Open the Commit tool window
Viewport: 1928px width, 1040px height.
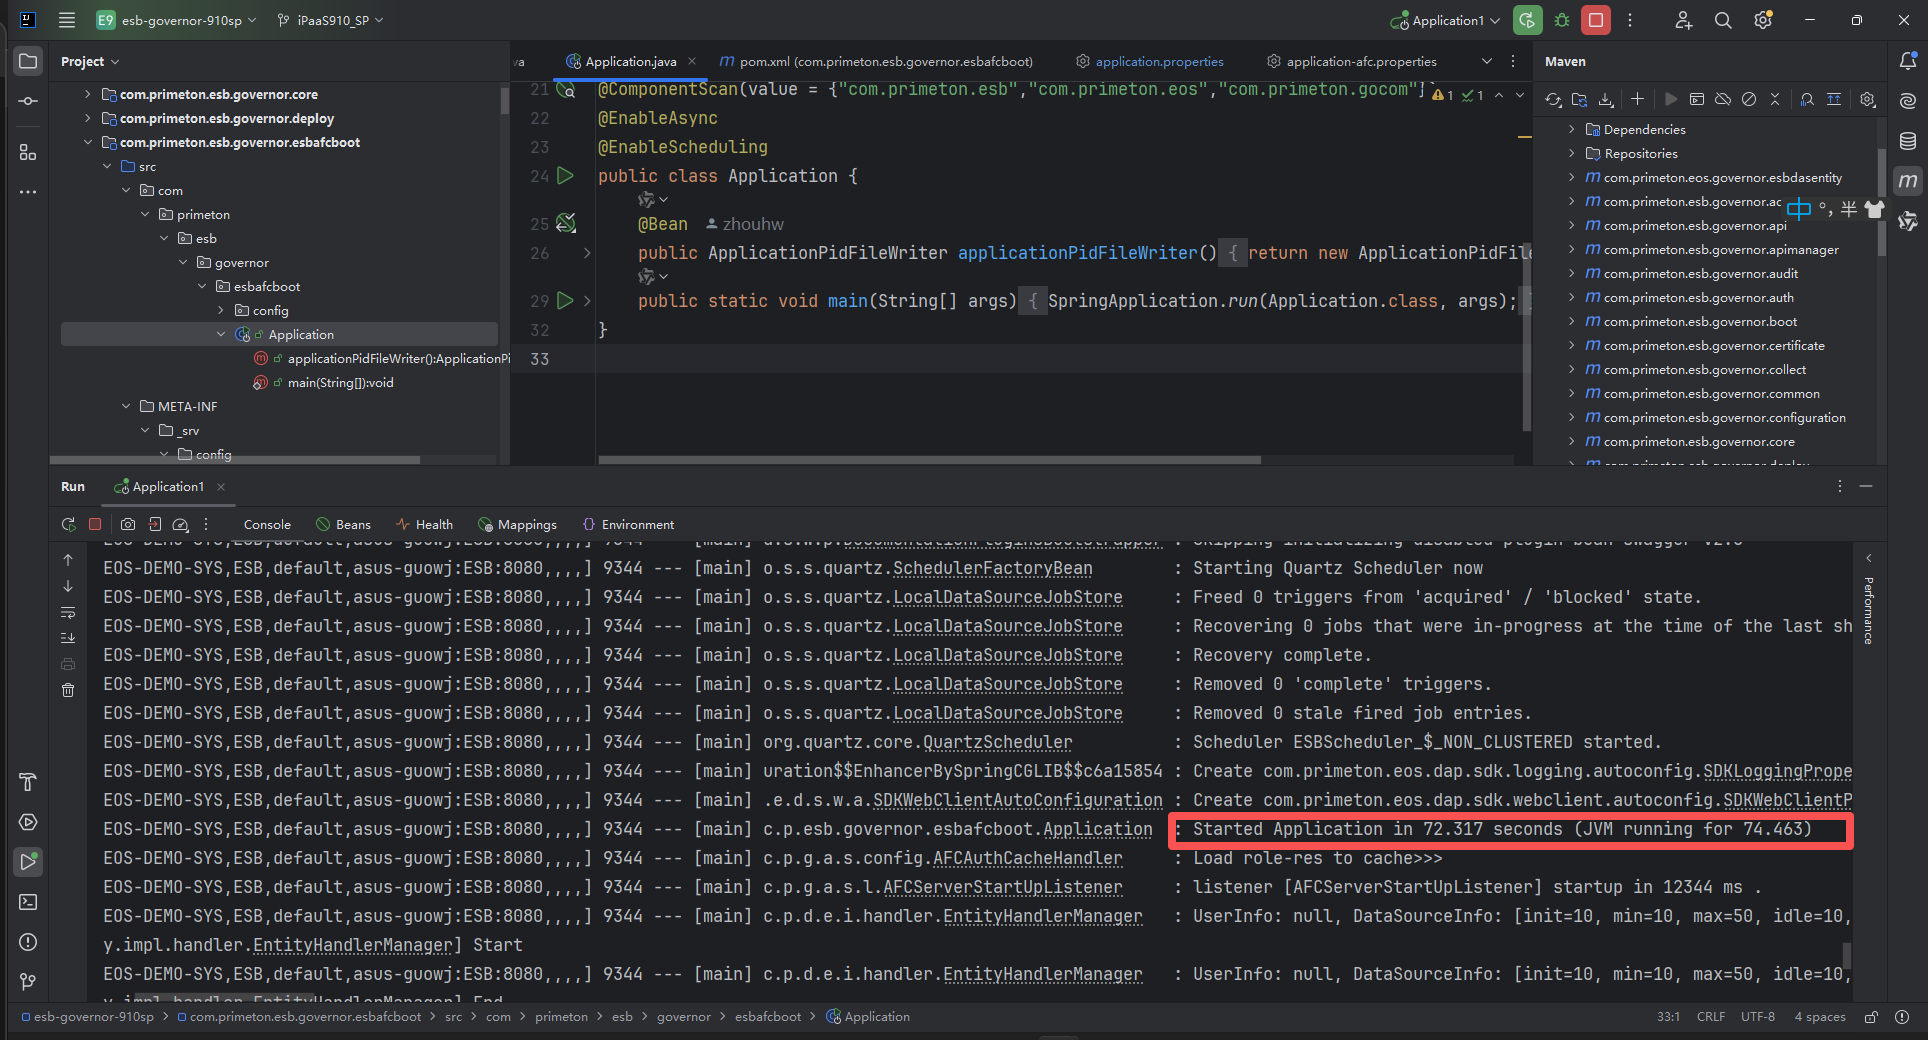(28, 101)
